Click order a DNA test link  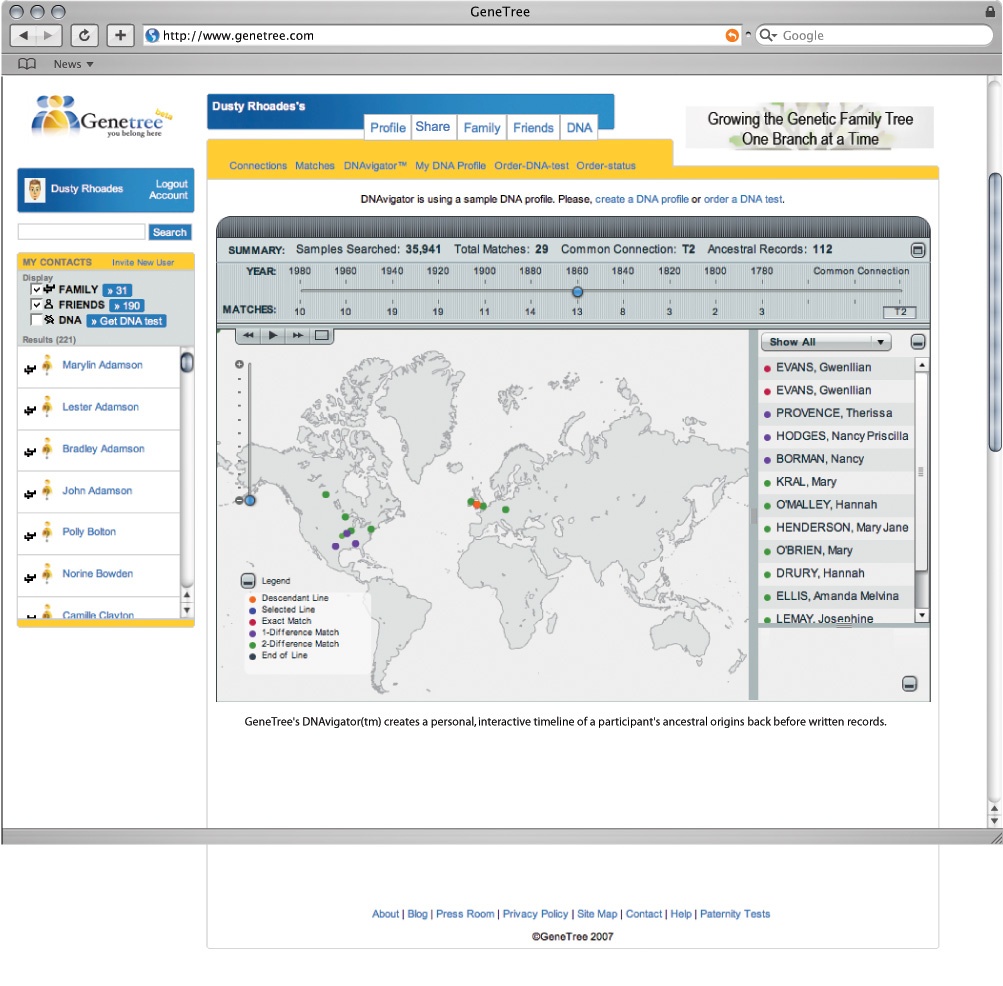coord(743,199)
